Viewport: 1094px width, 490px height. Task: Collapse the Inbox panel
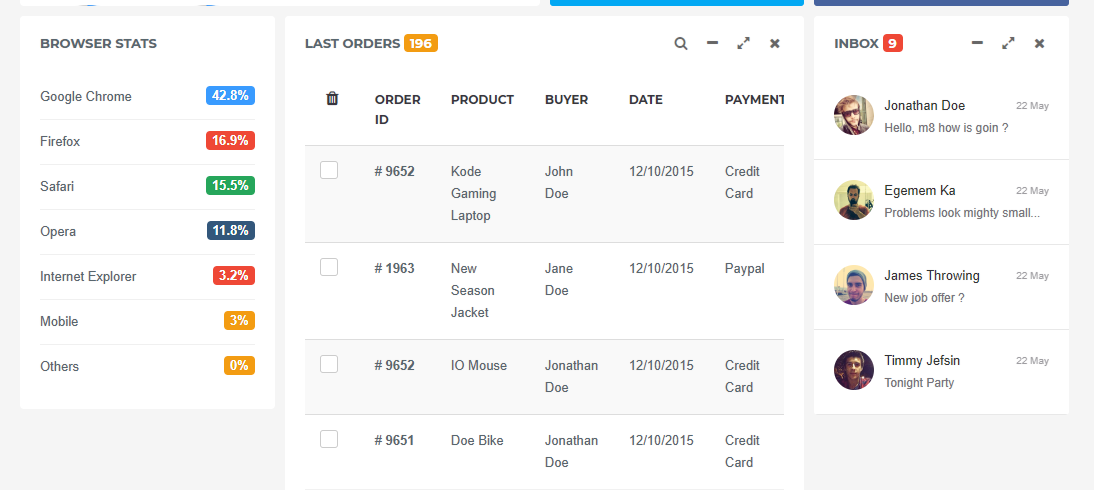[977, 44]
